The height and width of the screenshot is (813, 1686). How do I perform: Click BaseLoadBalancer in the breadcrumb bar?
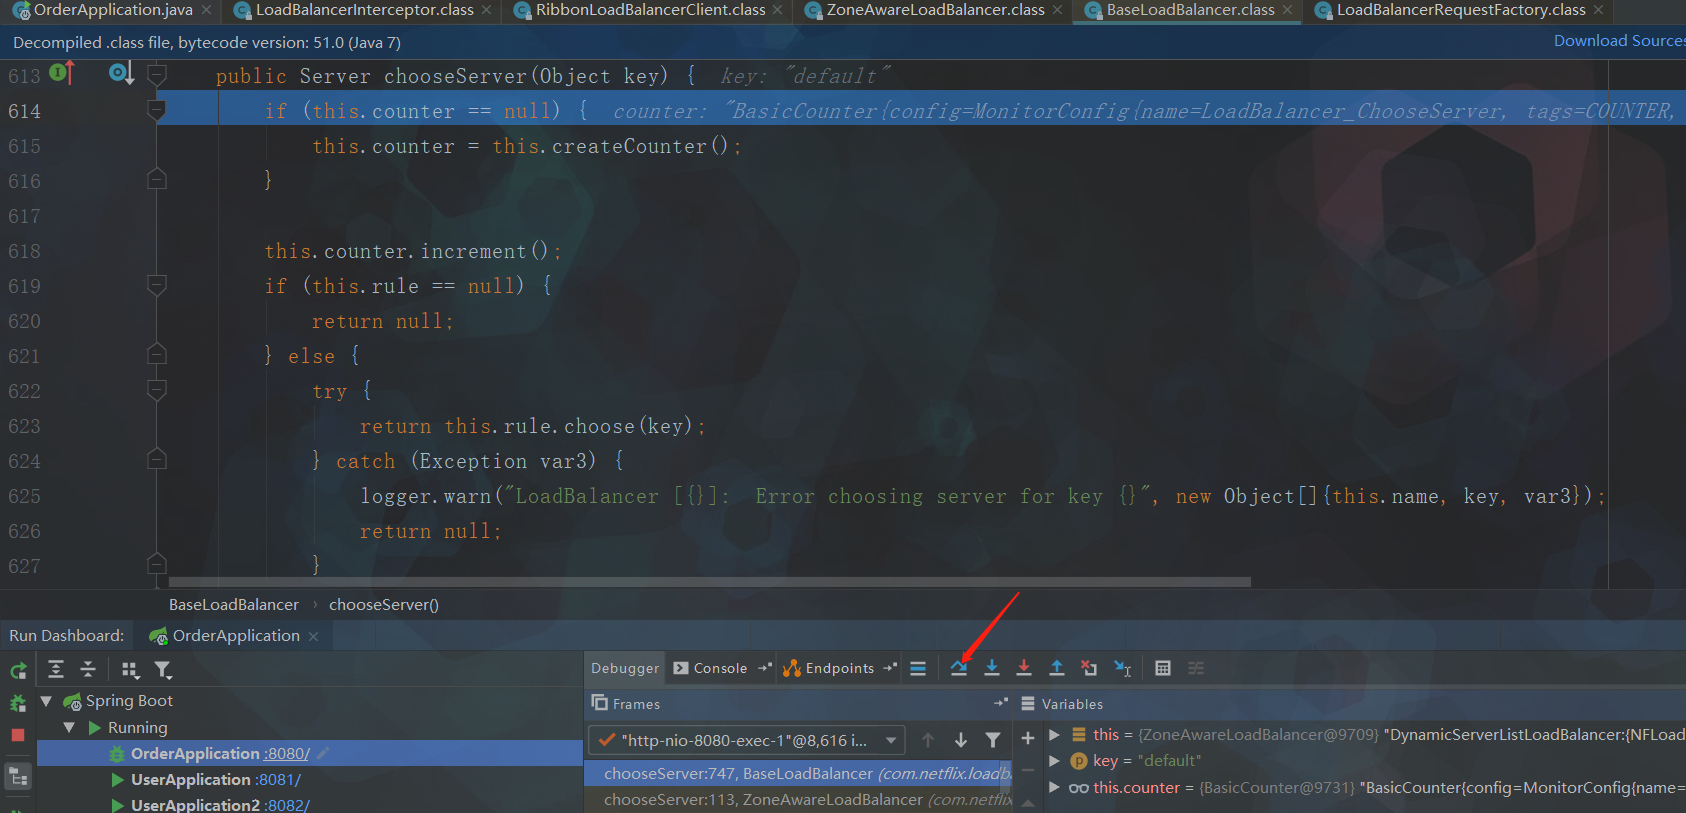point(234,605)
